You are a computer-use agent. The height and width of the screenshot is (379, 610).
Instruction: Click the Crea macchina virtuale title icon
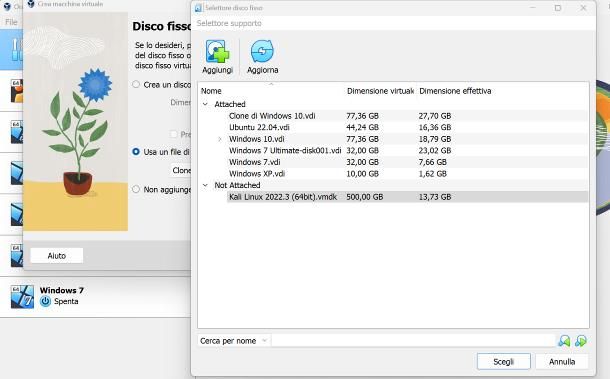point(31,4)
